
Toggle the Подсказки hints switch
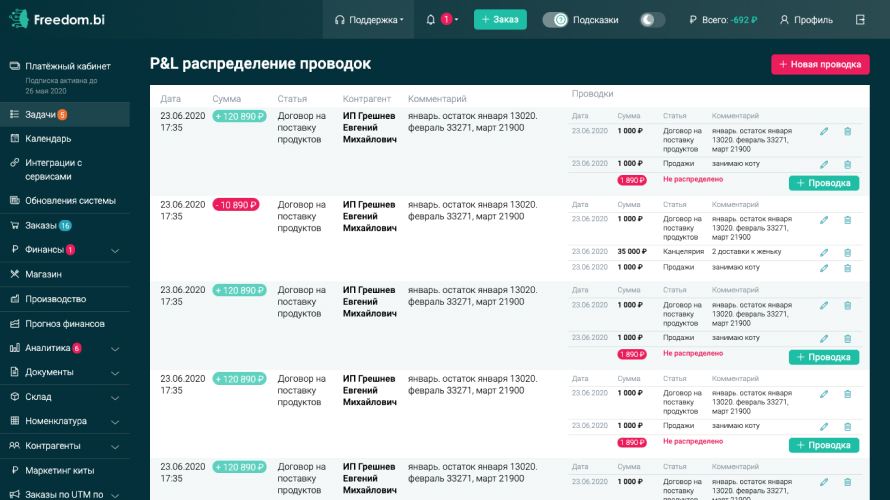click(x=555, y=20)
